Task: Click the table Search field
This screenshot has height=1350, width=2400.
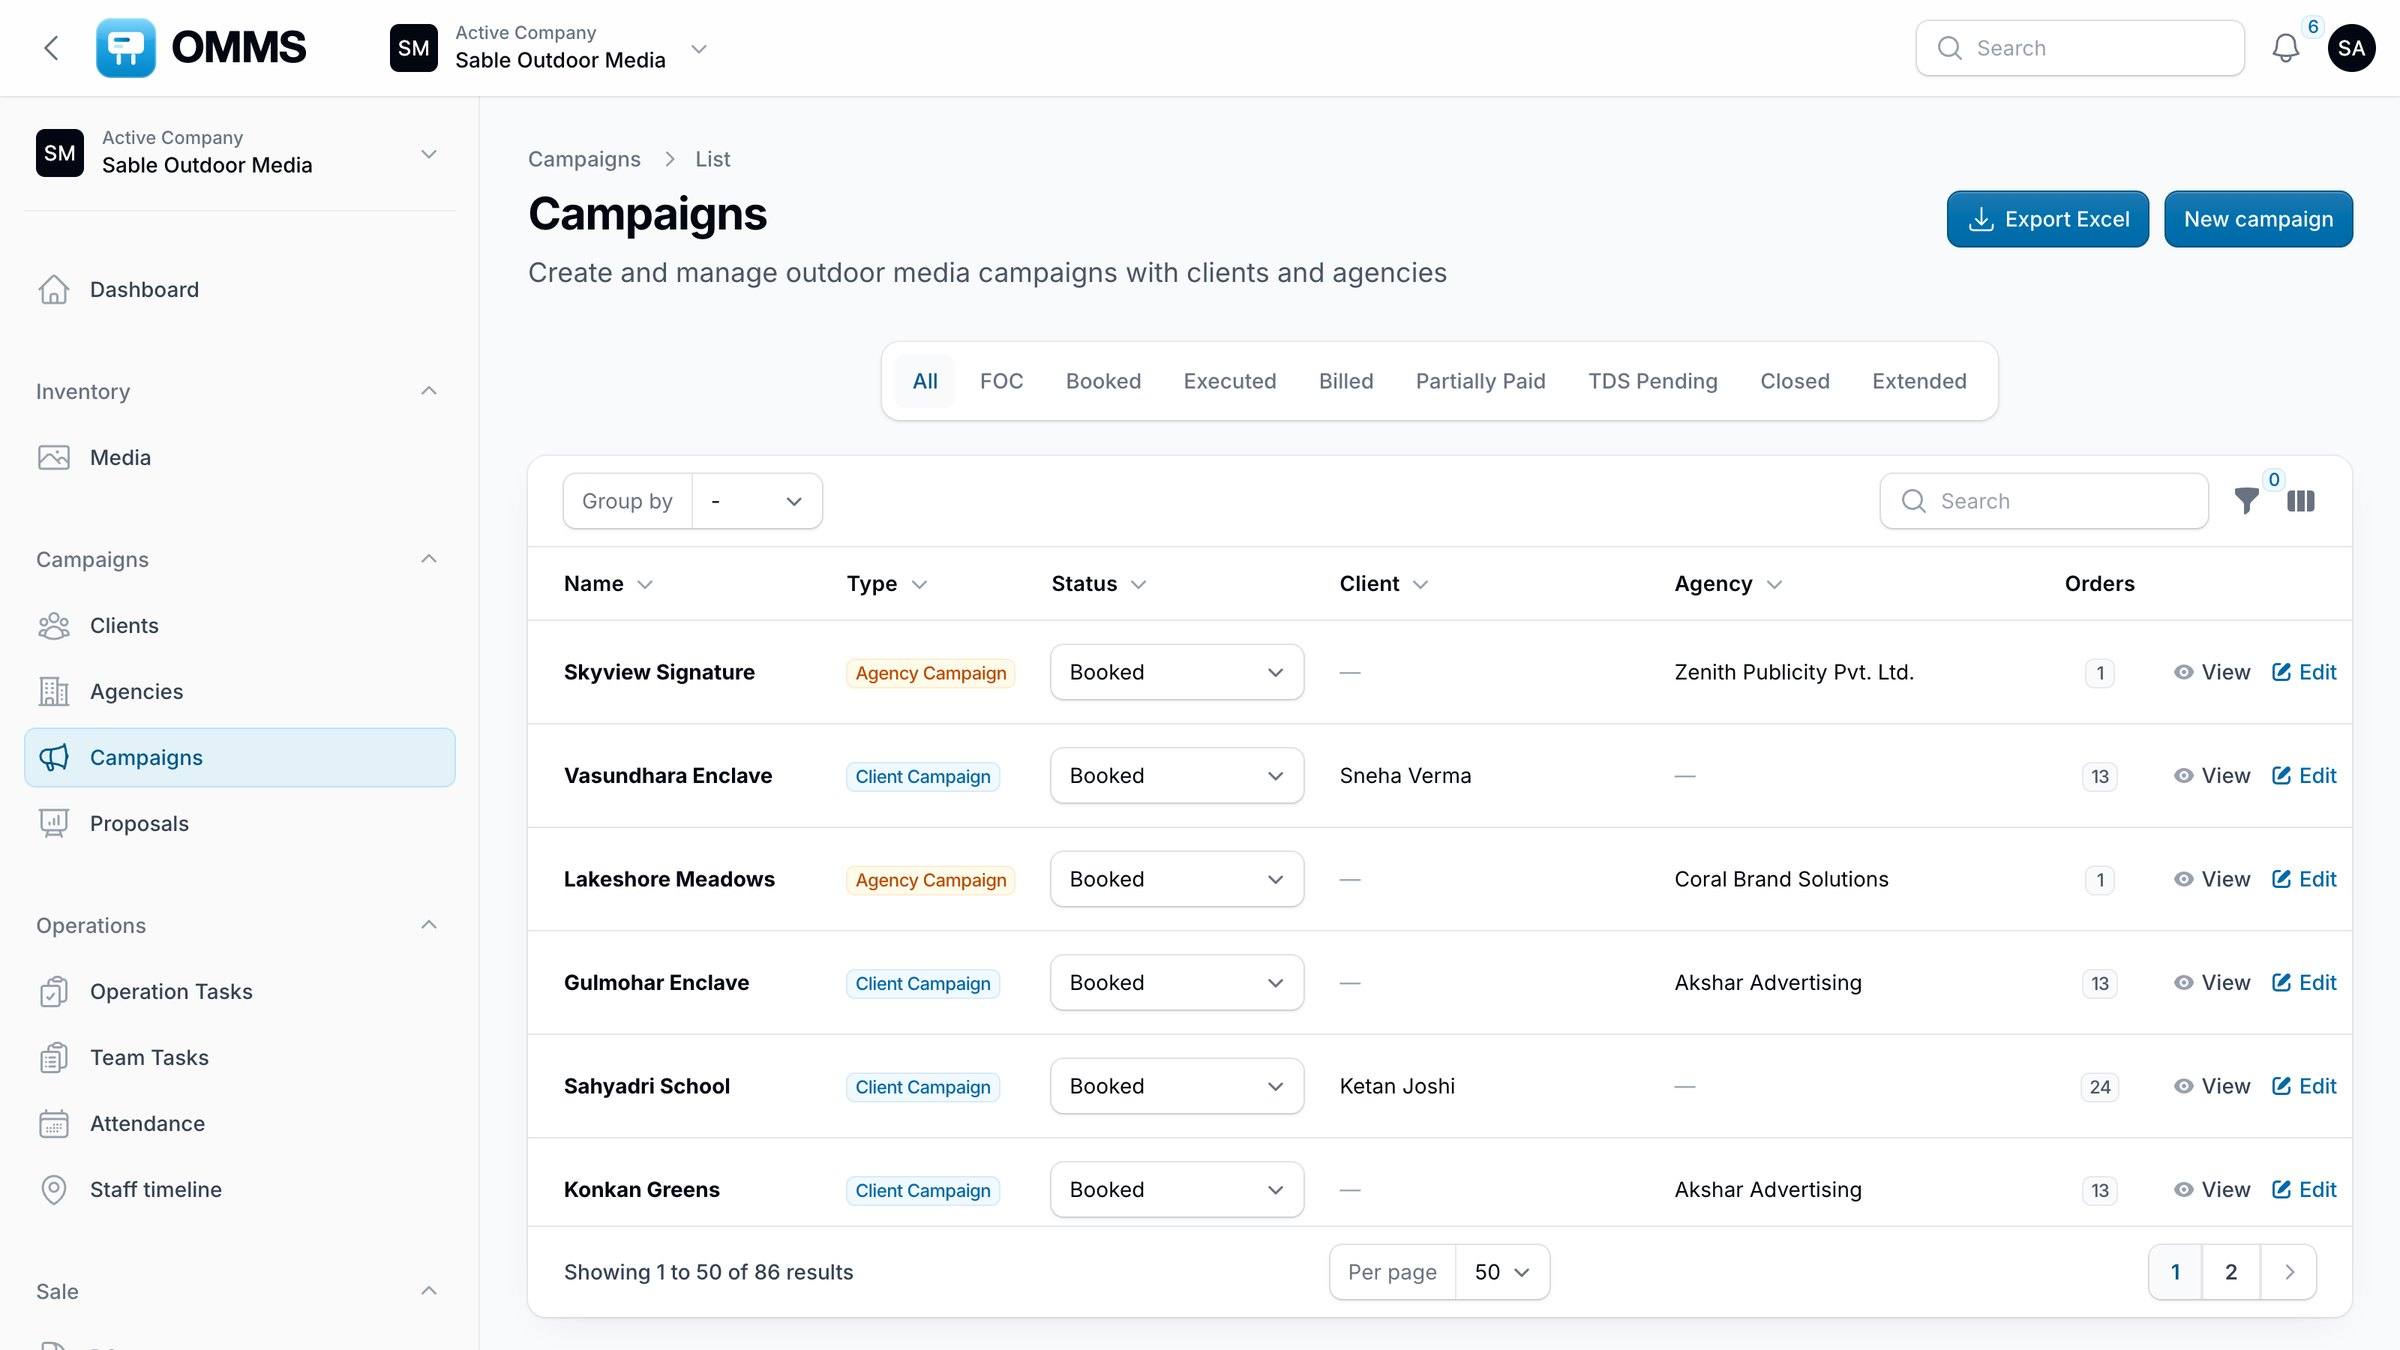Action: click(x=2044, y=501)
